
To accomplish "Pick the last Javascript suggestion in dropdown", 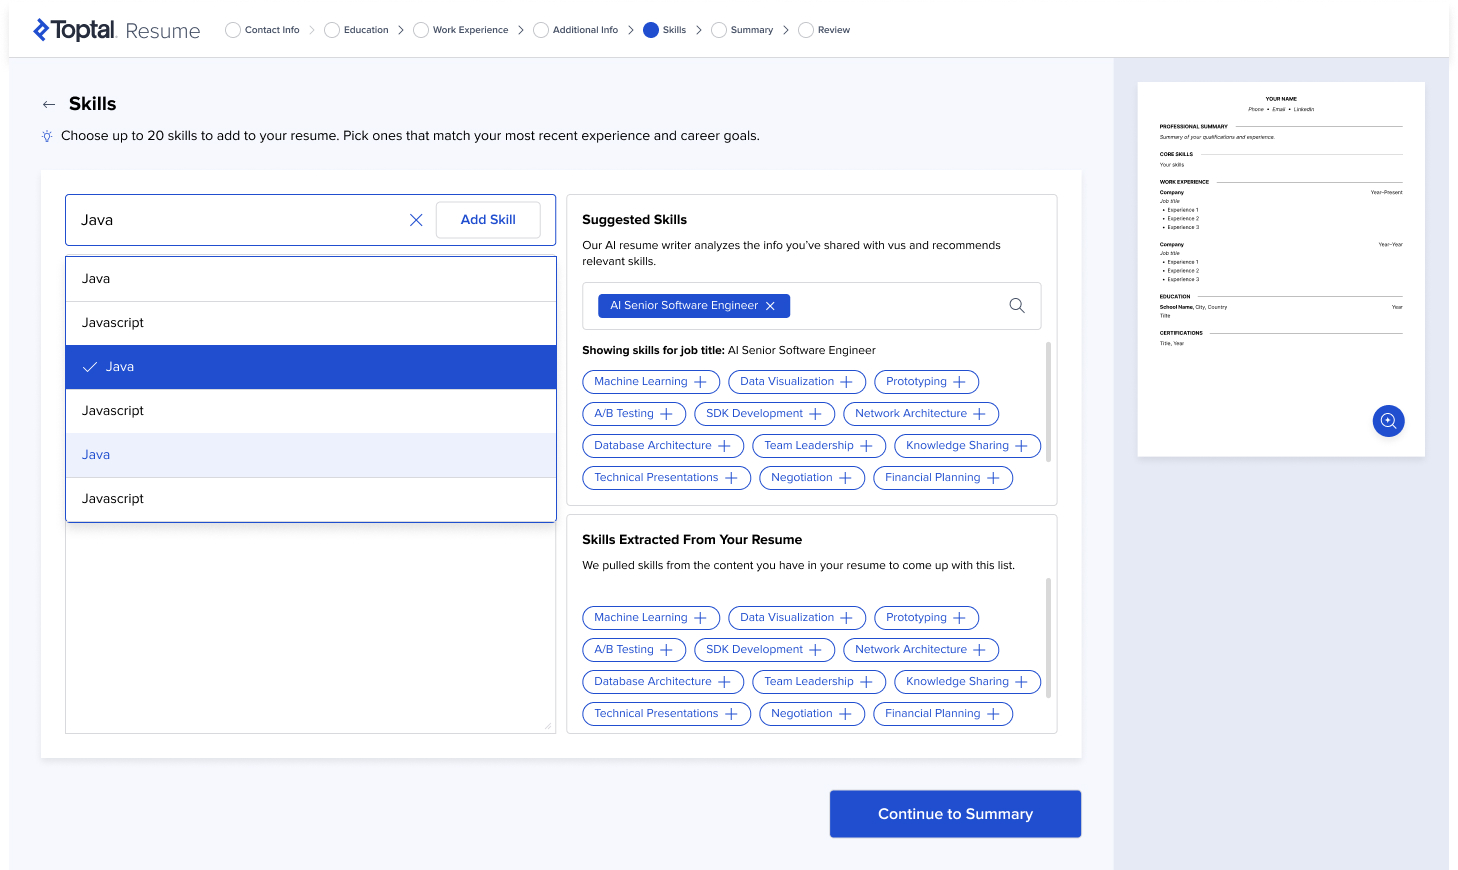I will coord(311,499).
